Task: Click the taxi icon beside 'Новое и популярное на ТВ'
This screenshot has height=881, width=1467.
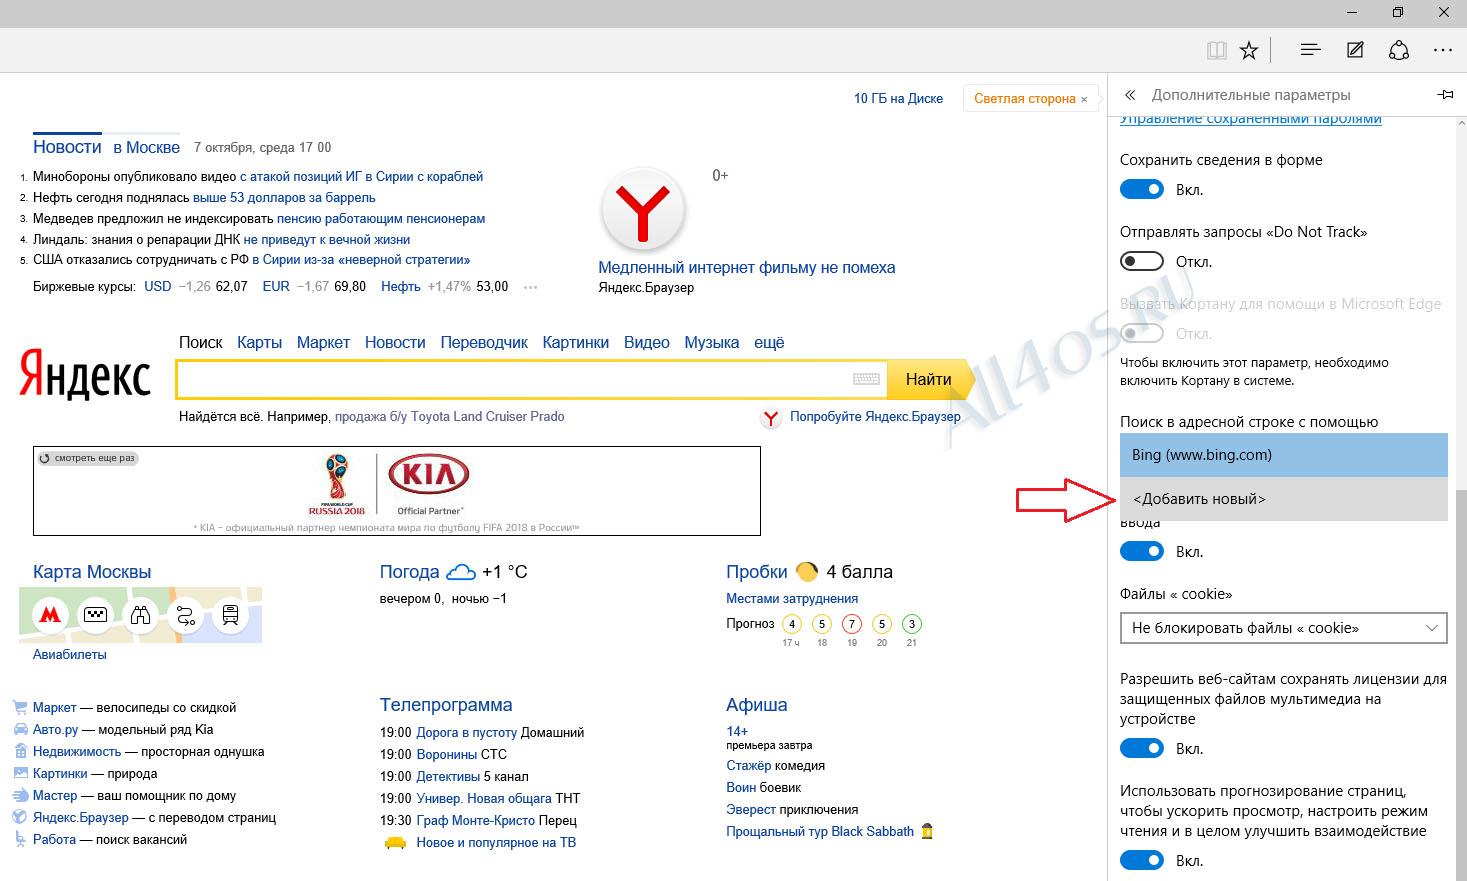Action: click(x=396, y=843)
